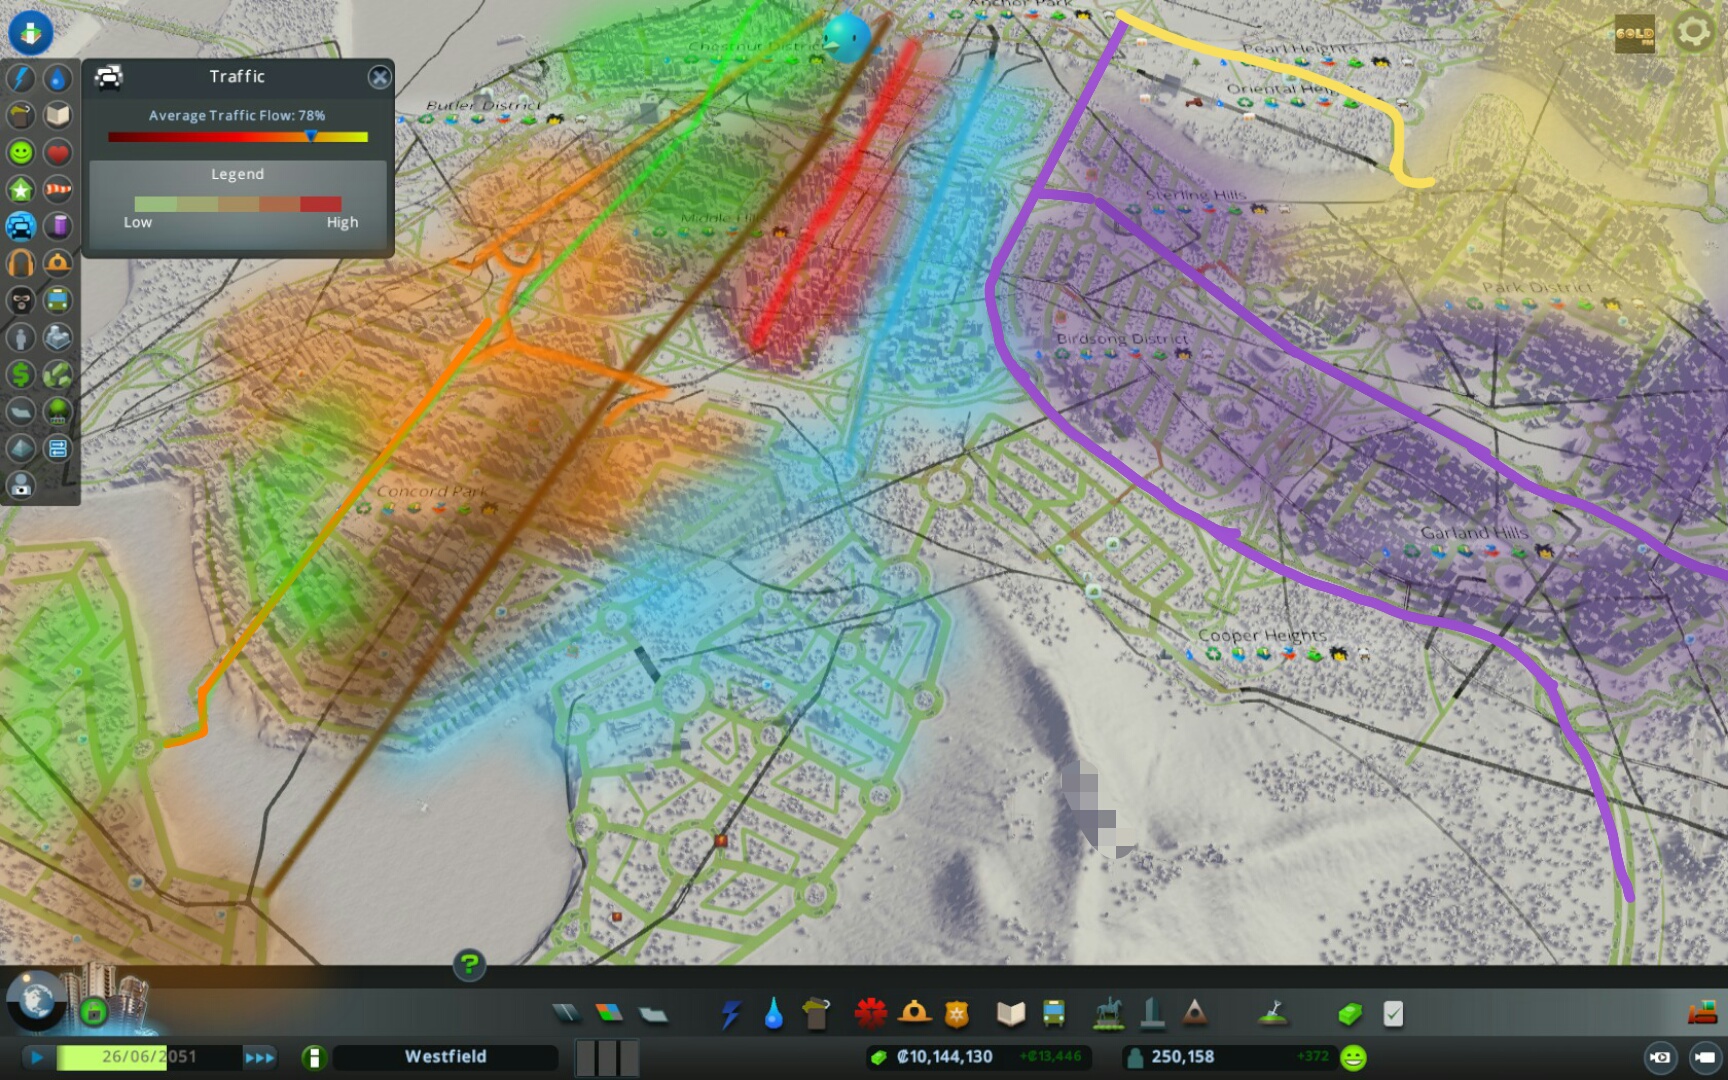
Task: Open the Noise Pollution info view
Action: [x=21, y=263]
